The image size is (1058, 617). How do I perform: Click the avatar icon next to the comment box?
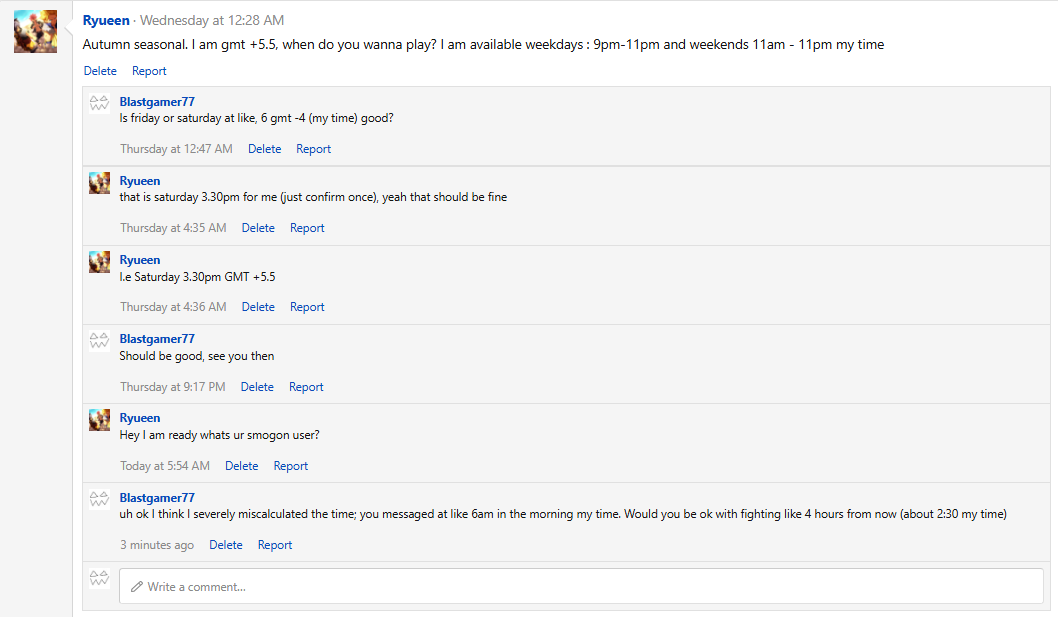click(99, 578)
